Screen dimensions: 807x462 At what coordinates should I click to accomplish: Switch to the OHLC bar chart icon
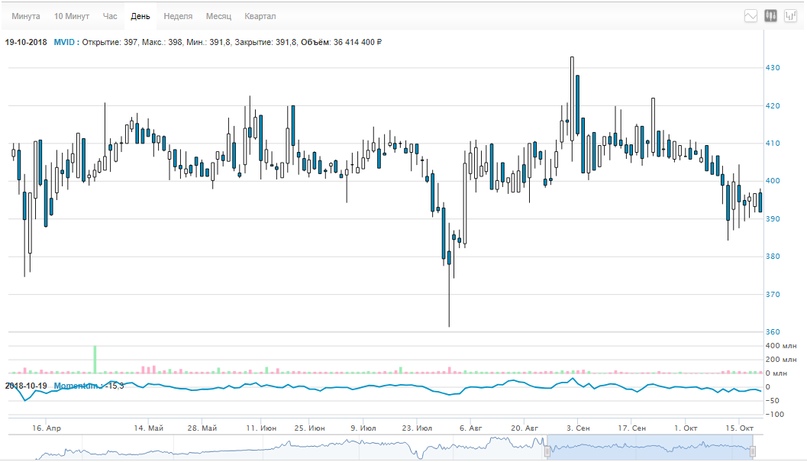(790, 16)
